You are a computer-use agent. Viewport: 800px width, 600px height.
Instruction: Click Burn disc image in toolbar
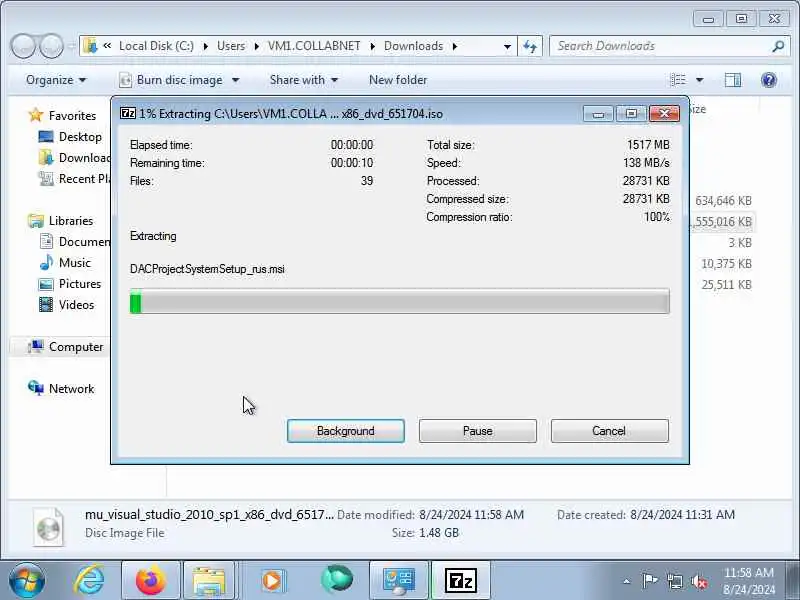(171, 80)
